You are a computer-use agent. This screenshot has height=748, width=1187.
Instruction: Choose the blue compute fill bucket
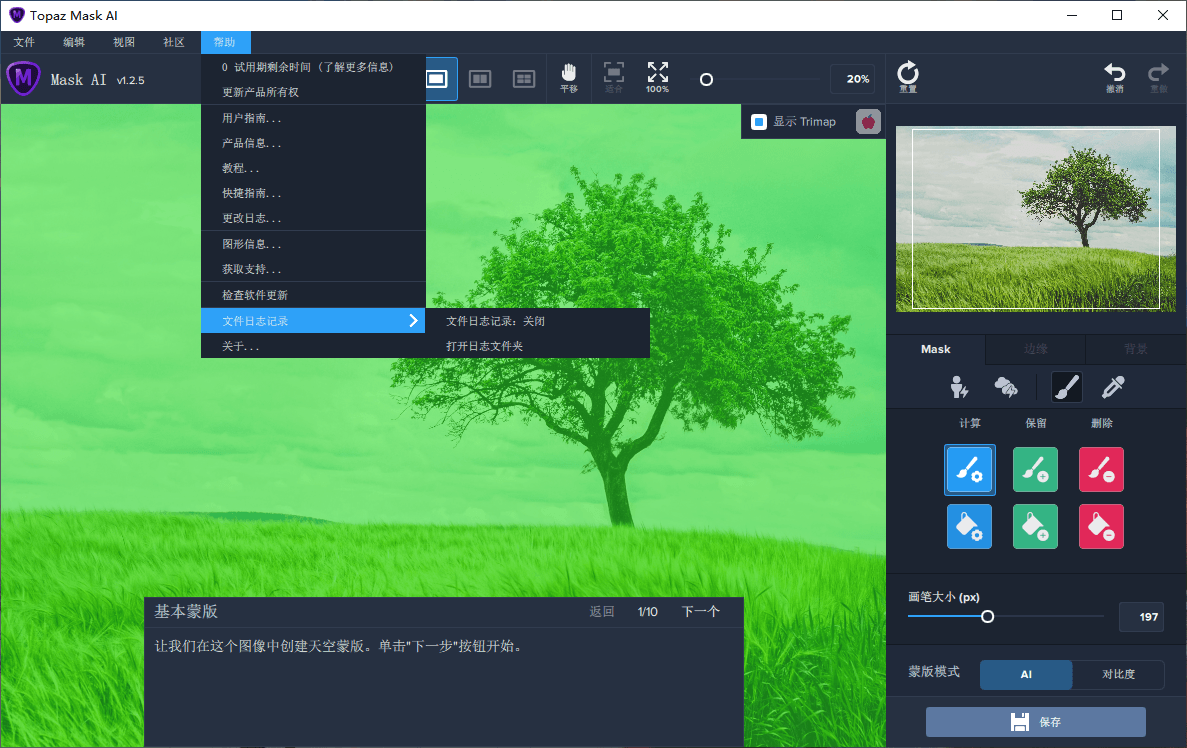coord(969,526)
